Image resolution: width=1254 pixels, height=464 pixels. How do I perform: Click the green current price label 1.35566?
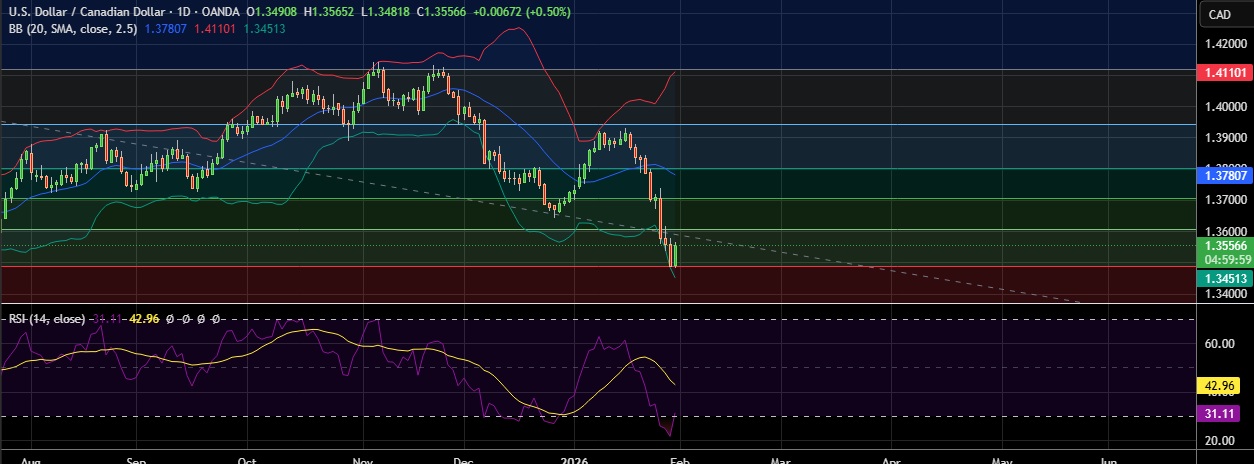(1225, 245)
